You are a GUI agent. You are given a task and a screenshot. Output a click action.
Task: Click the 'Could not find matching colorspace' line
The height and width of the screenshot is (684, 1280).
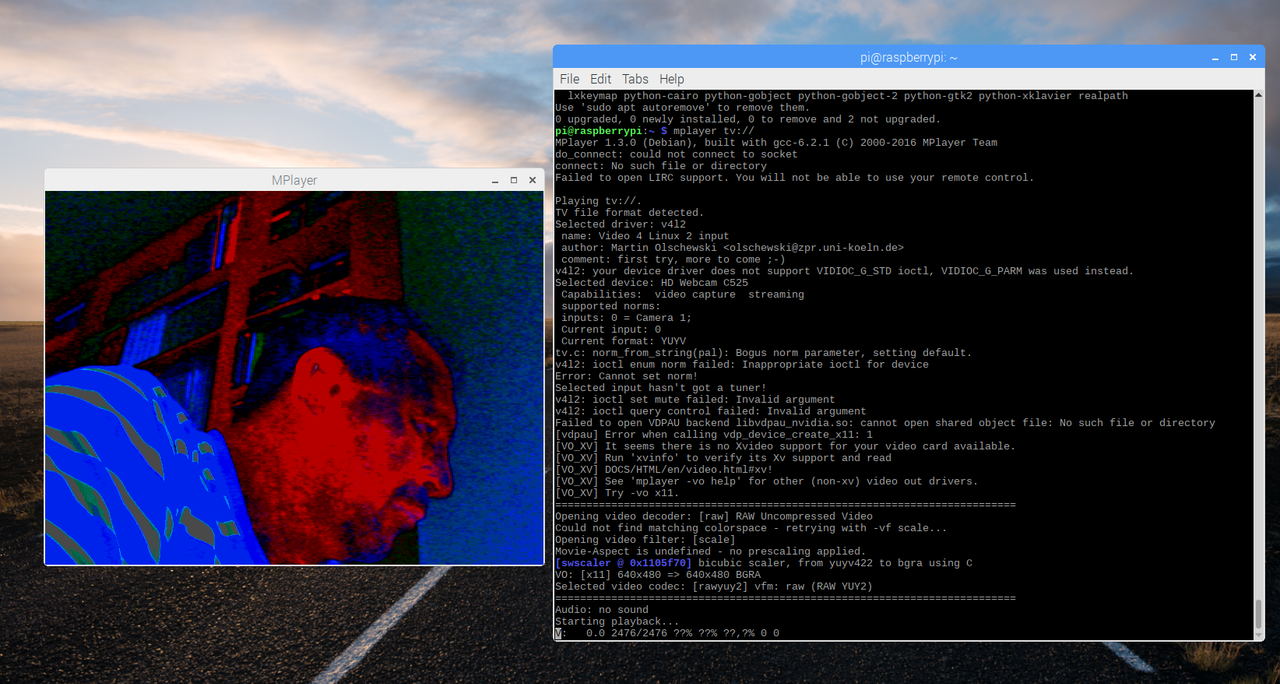[751, 528]
